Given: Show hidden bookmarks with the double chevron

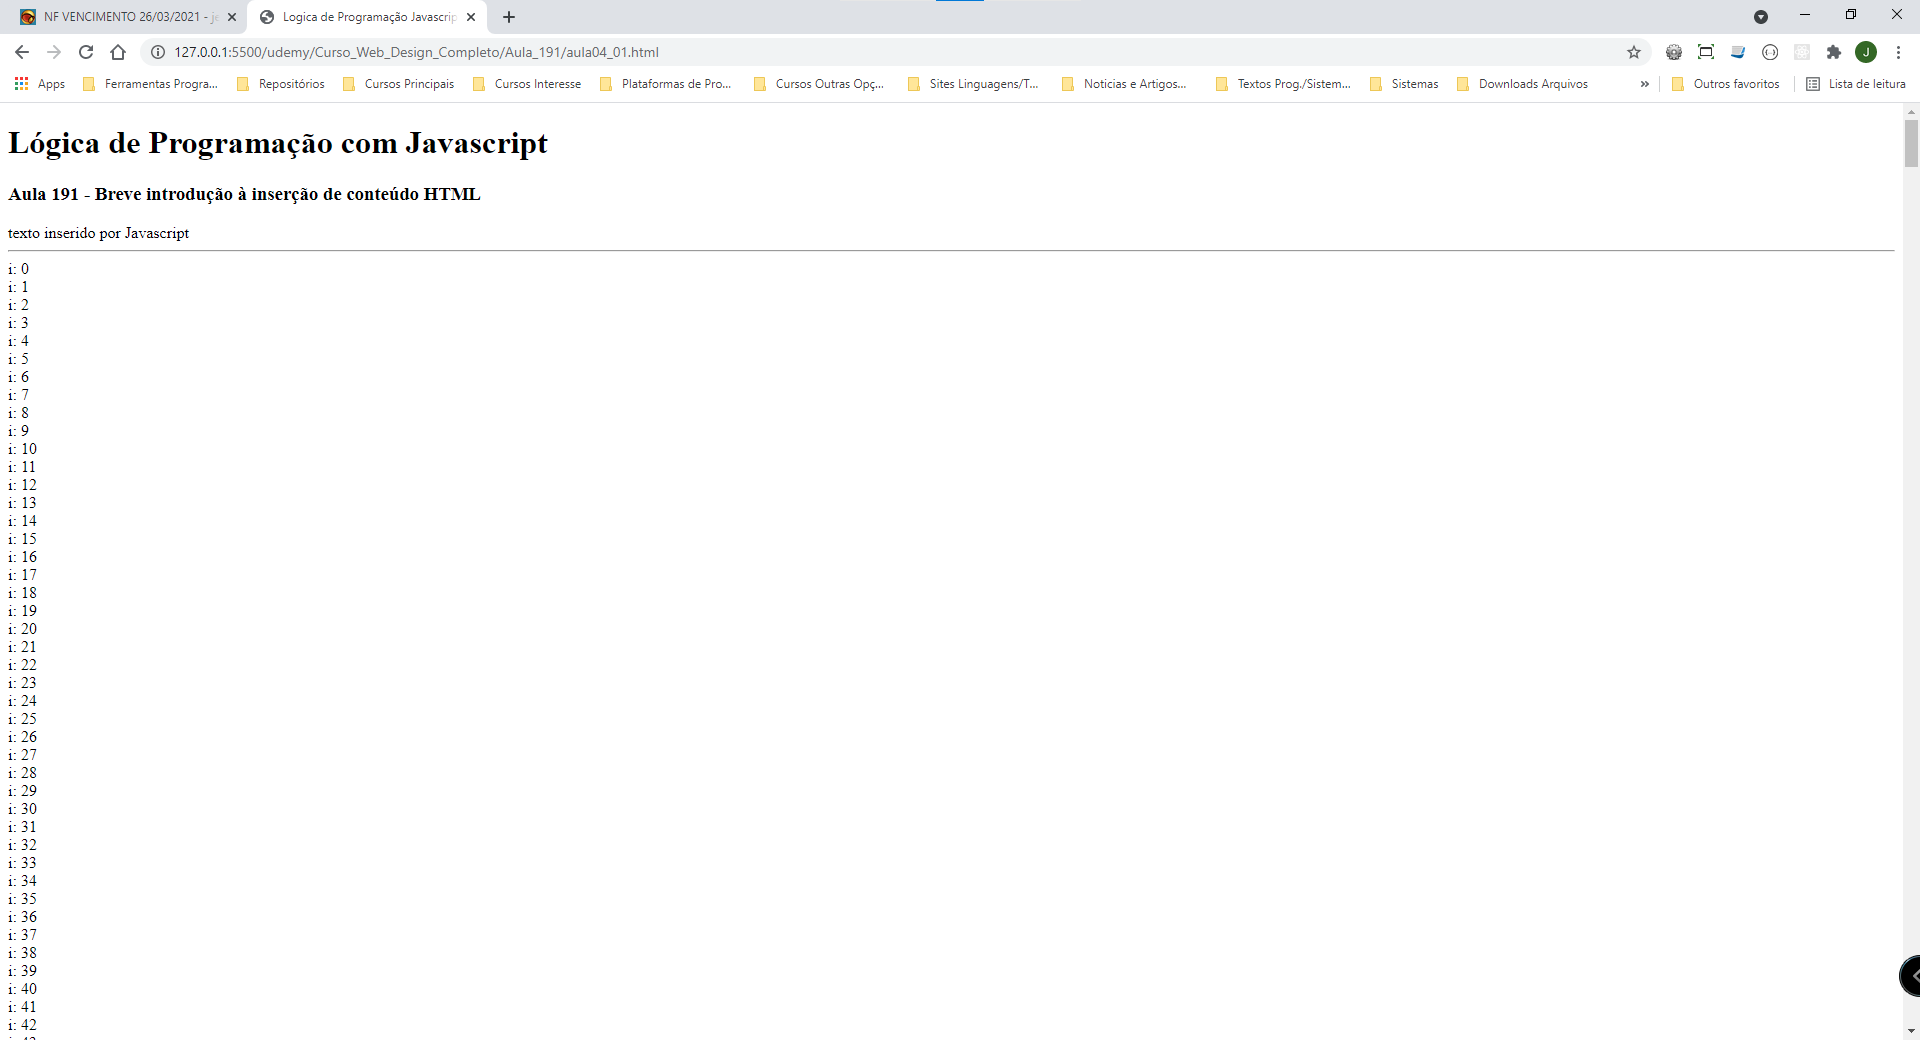Looking at the screenshot, I should tap(1645, 84).
